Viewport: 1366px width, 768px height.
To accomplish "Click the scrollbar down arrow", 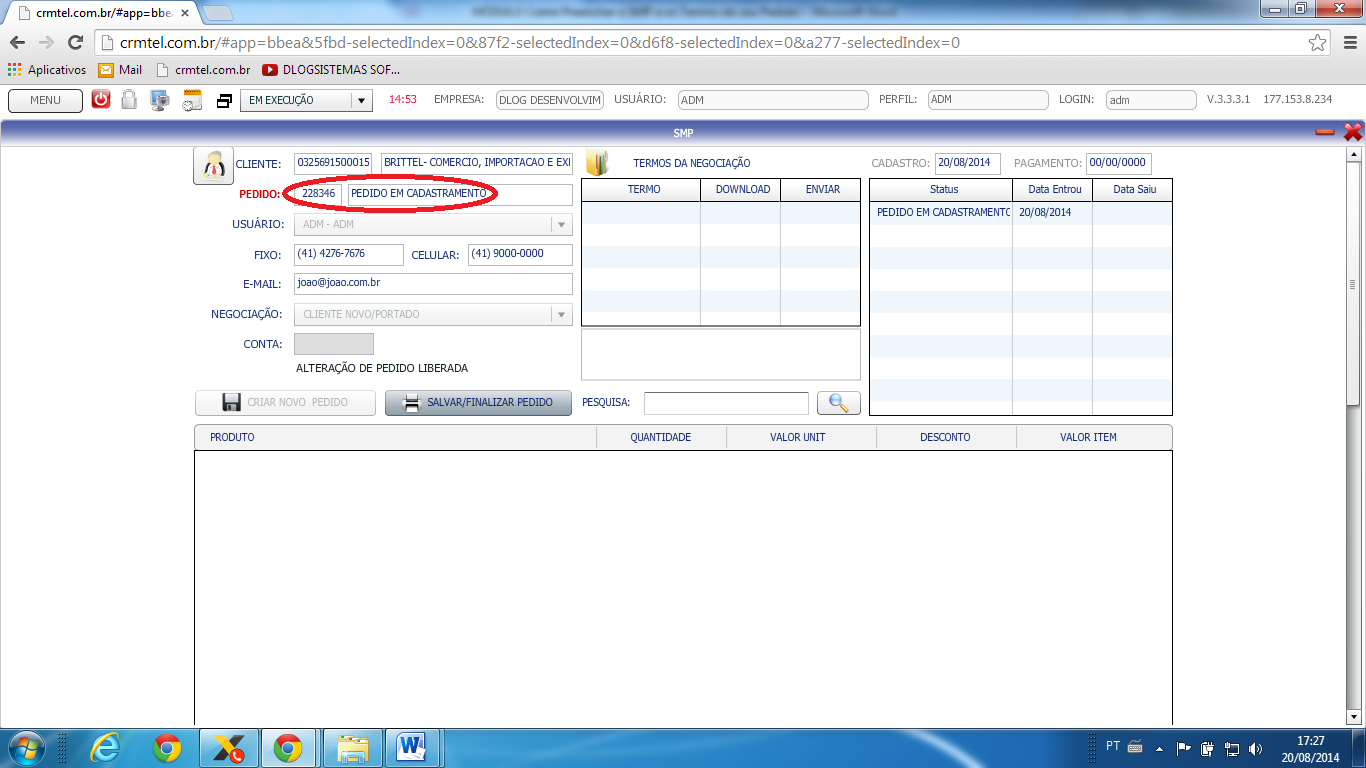I will pyautogui.click(x=1354, y=717).
